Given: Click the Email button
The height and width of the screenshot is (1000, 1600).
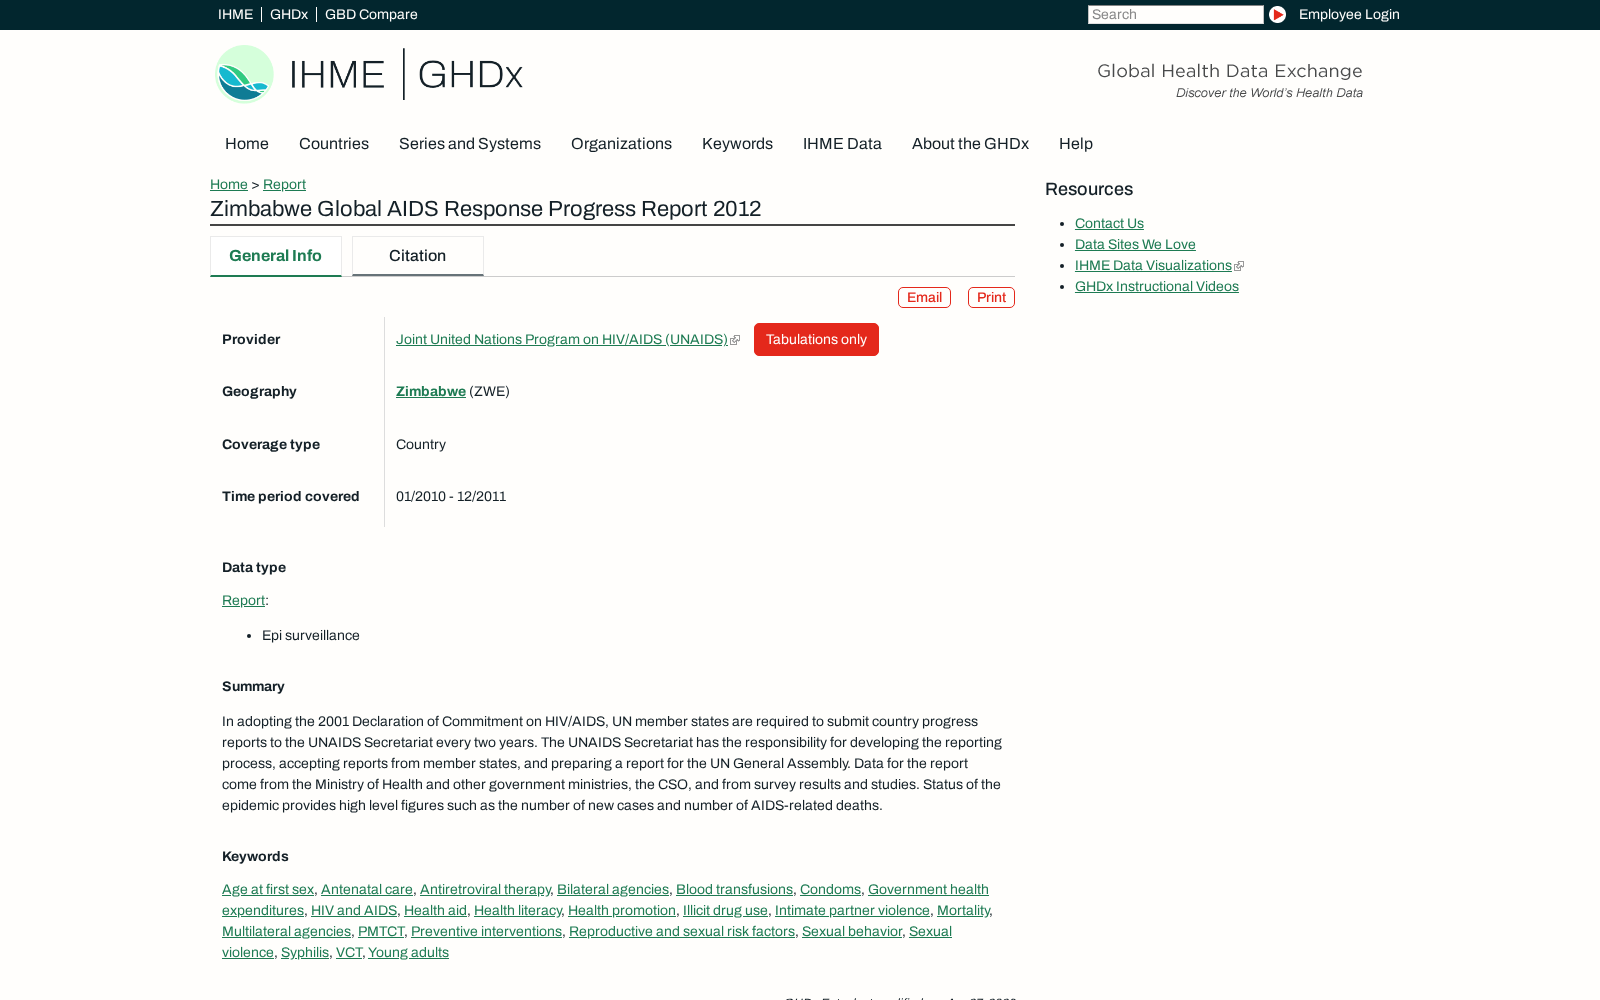Looking at the screenshot, I should click(924, 298).
